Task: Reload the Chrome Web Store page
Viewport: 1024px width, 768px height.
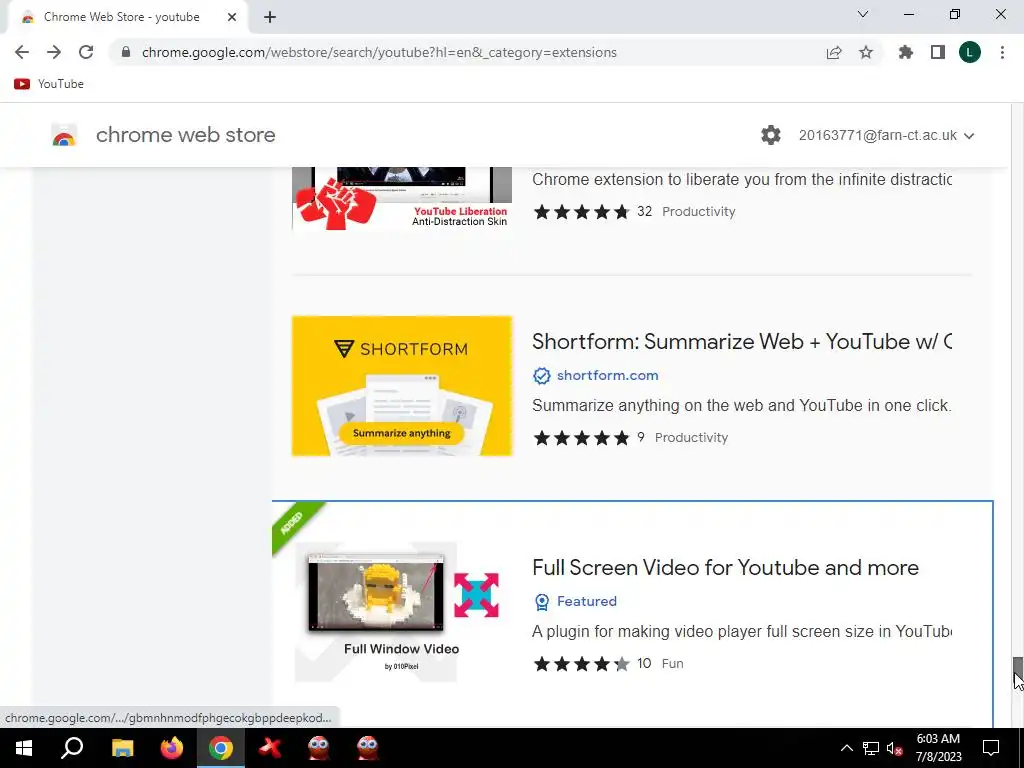Action: [86, 52]
